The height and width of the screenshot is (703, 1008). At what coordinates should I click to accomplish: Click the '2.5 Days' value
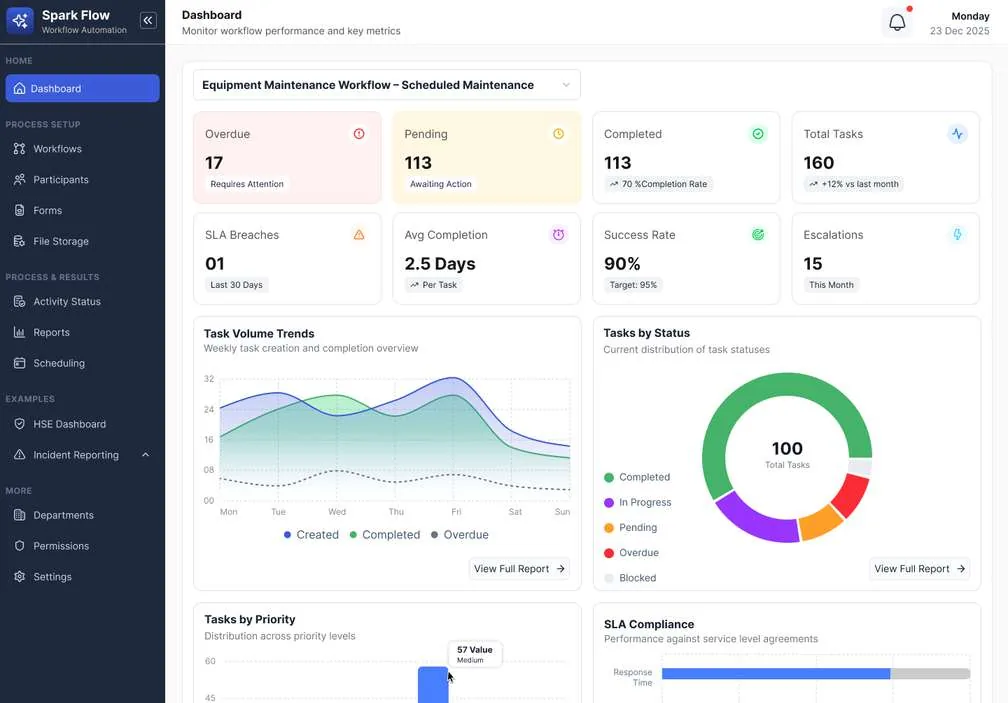[x=440, y=263]
